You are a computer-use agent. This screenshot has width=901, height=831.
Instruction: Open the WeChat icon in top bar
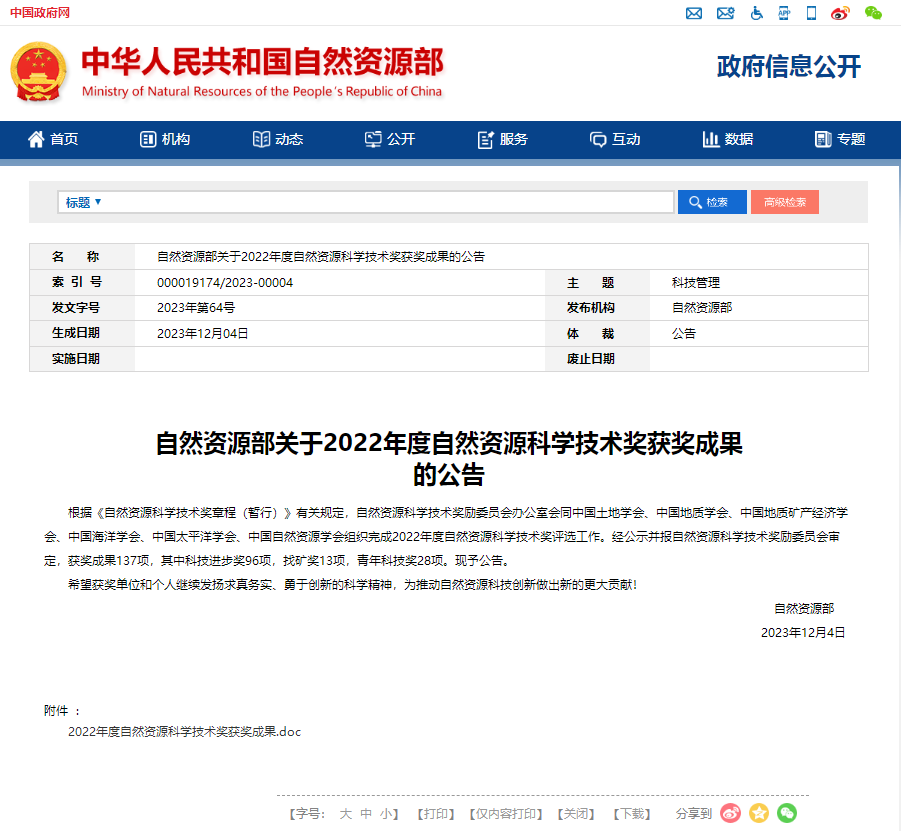click(873, 13)
